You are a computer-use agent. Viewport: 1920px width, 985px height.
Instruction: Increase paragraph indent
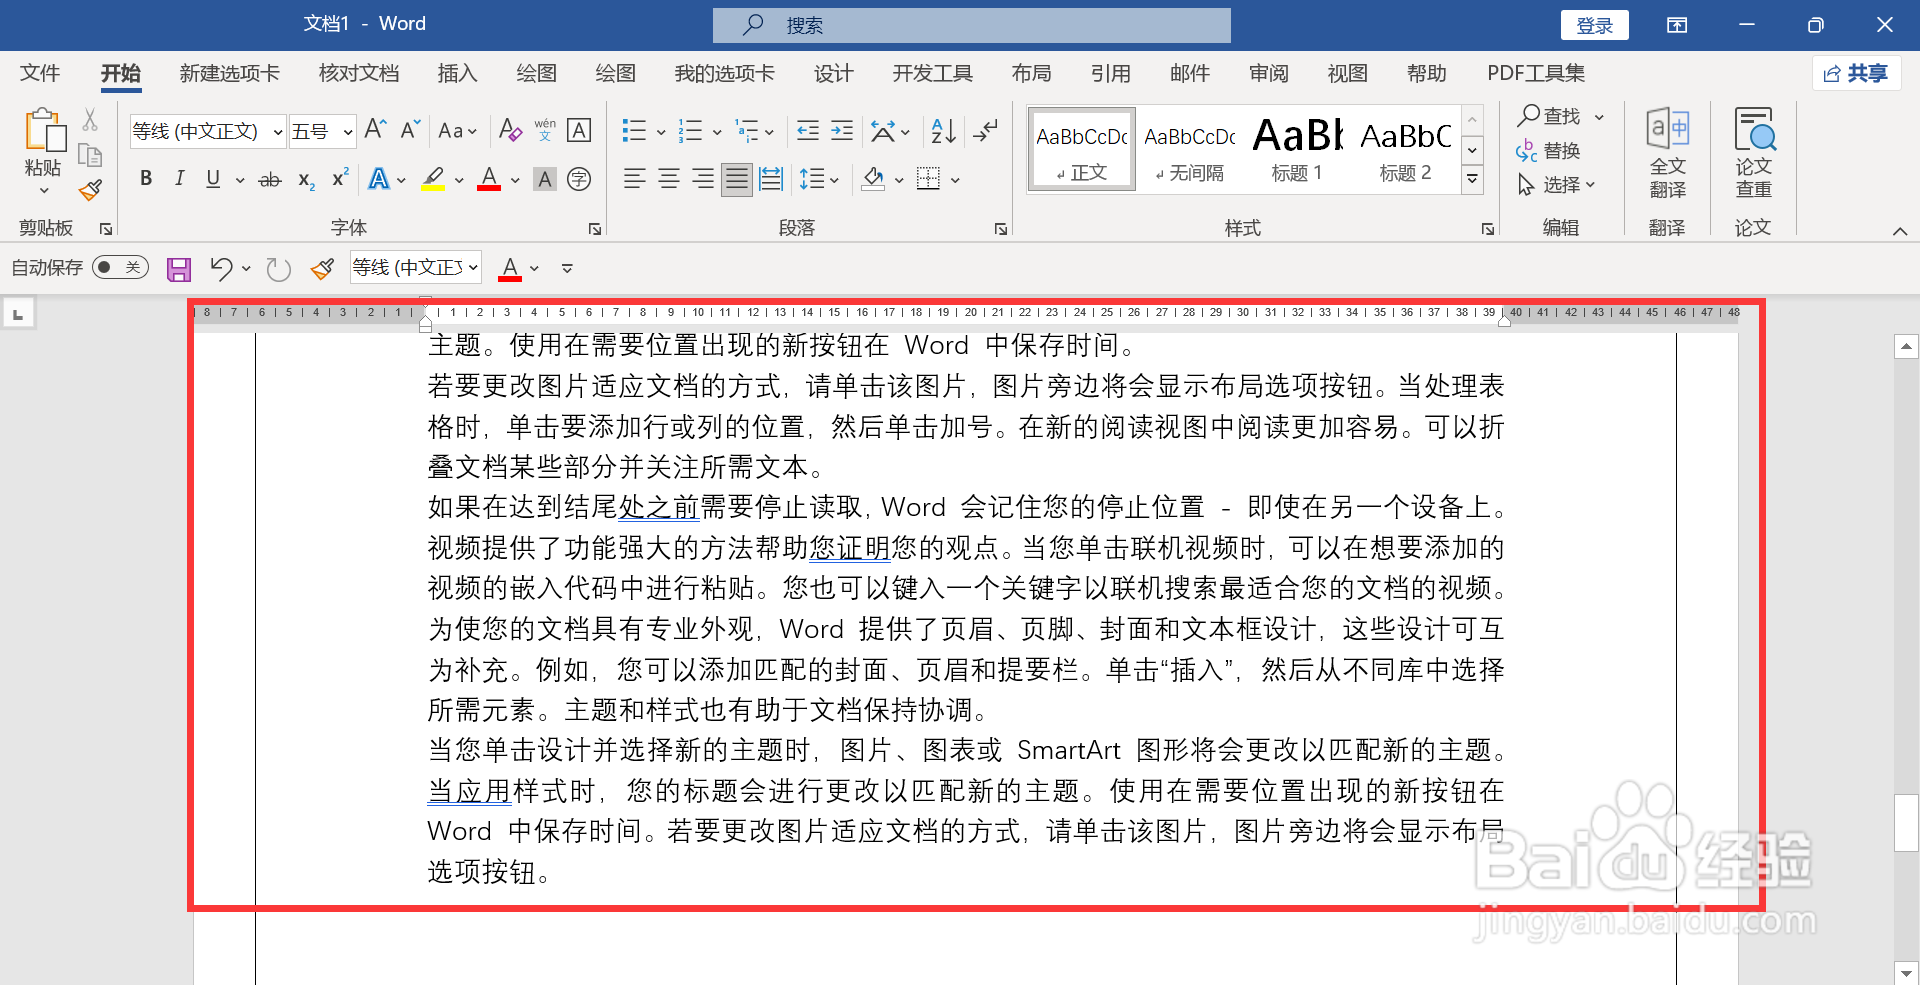[842, 130]
